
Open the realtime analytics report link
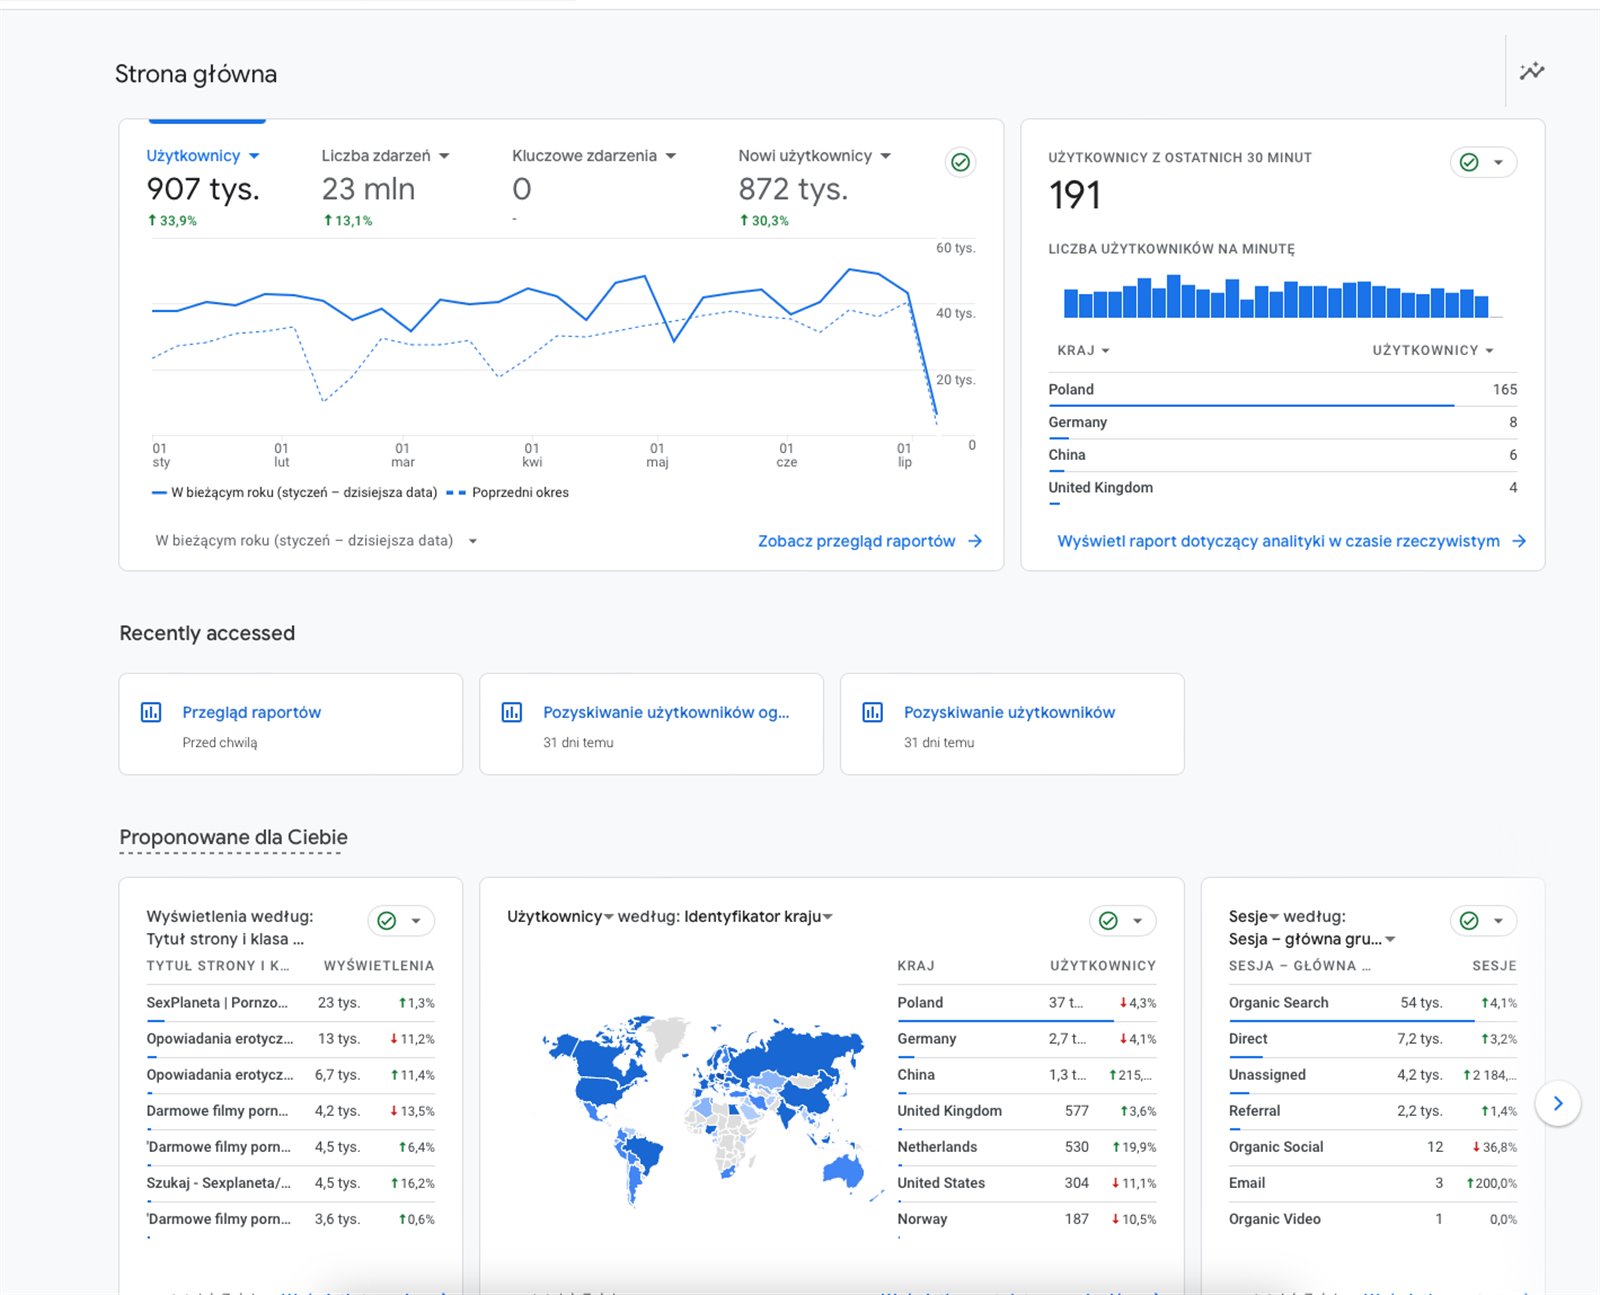tap(1290, 541)
